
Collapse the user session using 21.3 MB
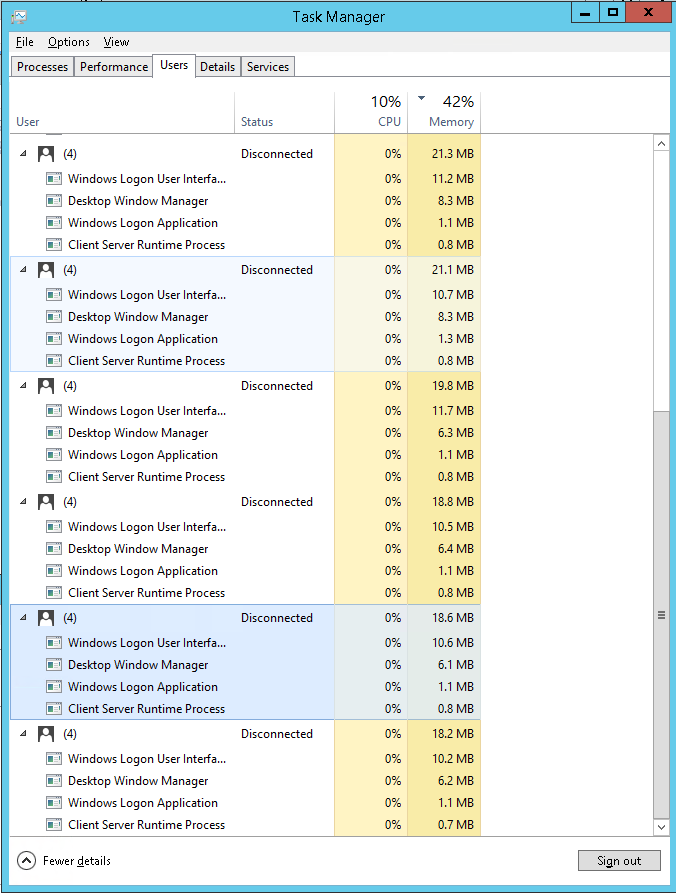23,154
